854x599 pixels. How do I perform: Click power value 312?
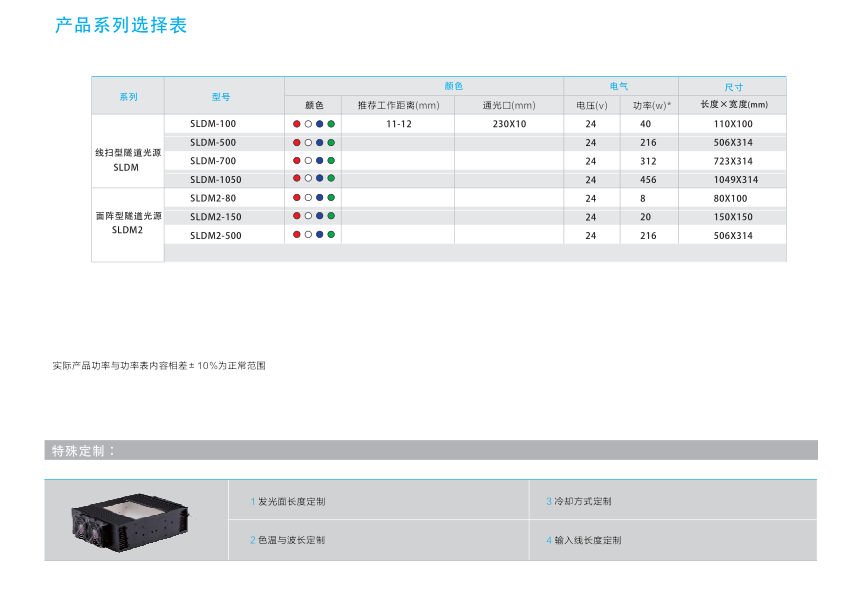pos(648,161)
